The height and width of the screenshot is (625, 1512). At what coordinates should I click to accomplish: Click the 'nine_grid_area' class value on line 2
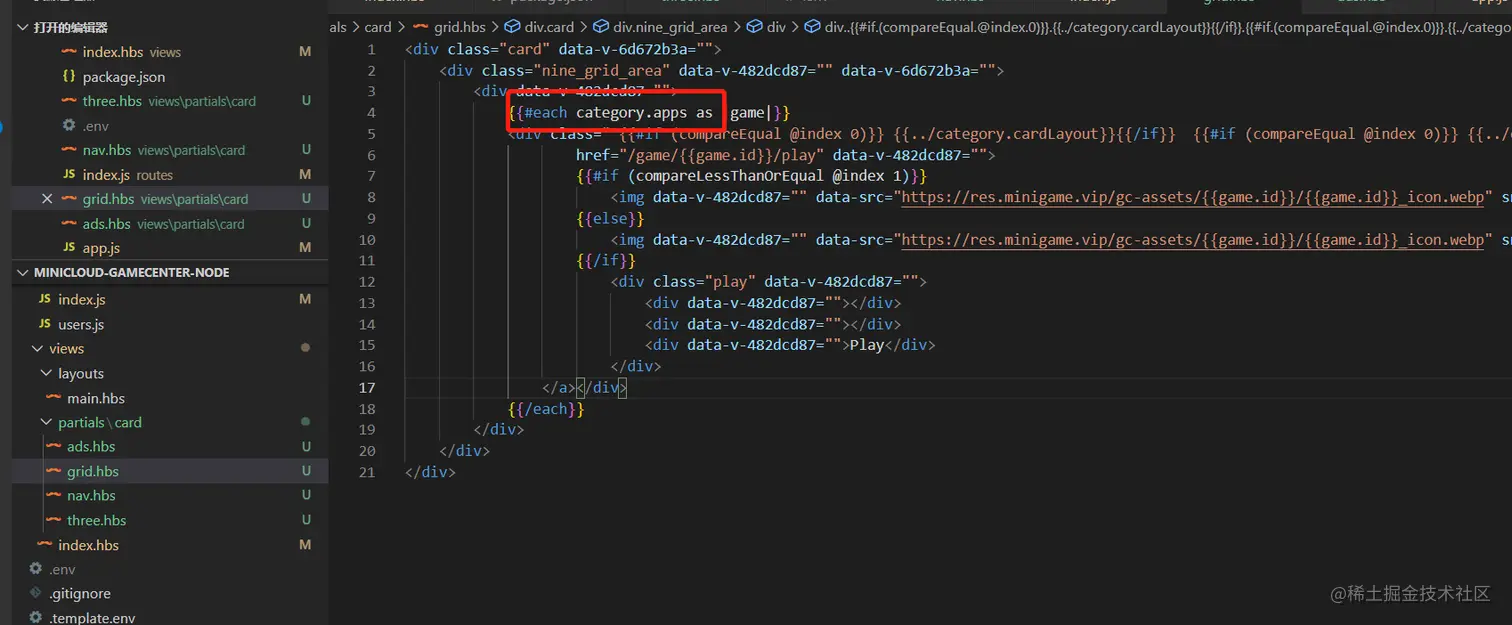point(606,70)
